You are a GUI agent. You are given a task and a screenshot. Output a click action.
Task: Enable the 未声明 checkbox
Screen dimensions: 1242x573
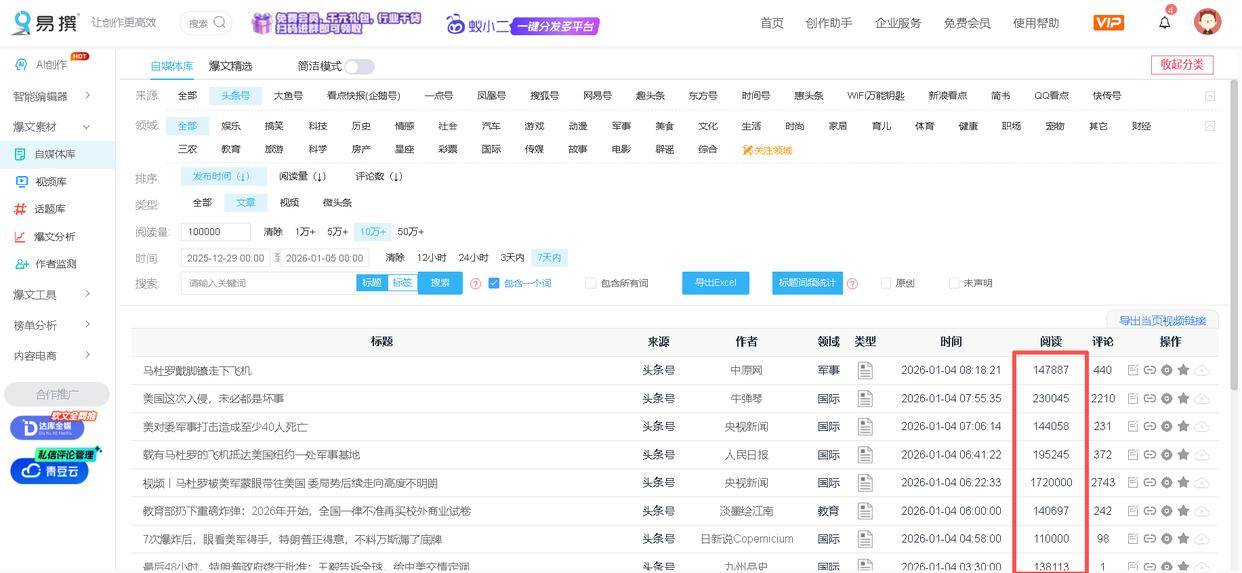(954, 284)
